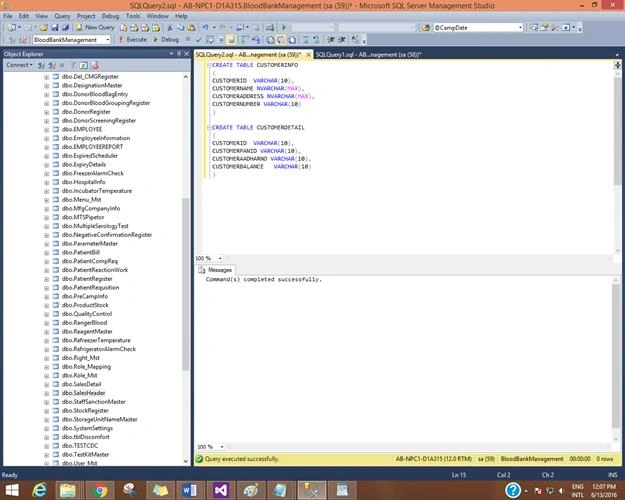Click the Refresh icon in Object Explorer

coord(84,65)
